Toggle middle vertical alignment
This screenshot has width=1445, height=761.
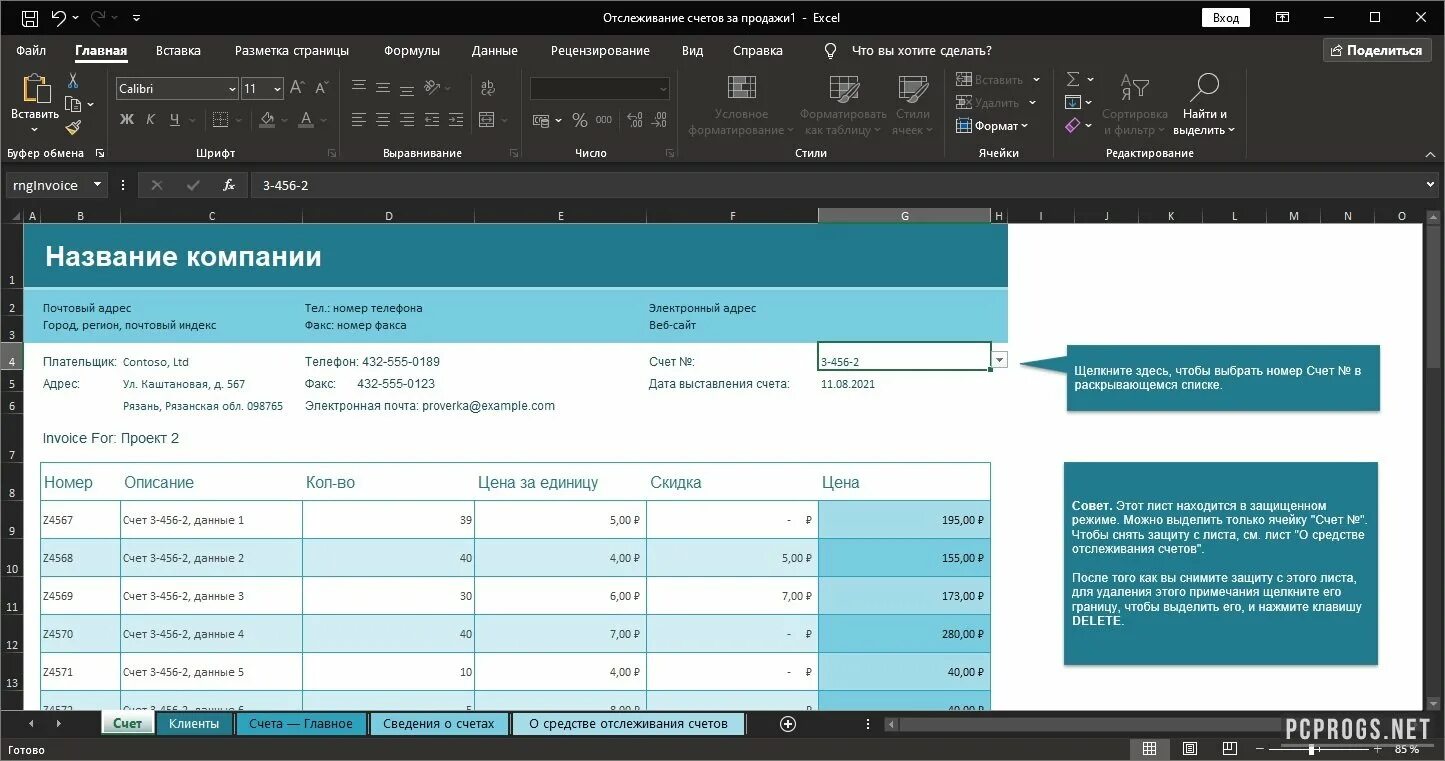click(x=382, y=88)
